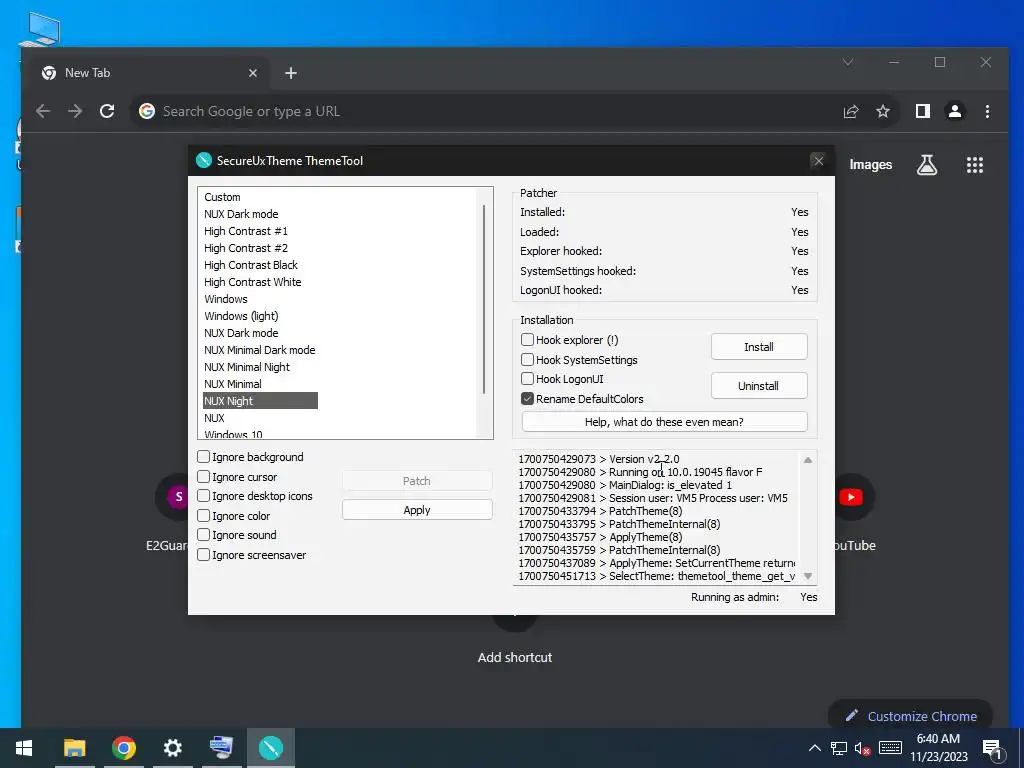This screenshot has height=768, width=1024.
Task: Open Chrome three-dot menu
Action: tap(987, 111)
